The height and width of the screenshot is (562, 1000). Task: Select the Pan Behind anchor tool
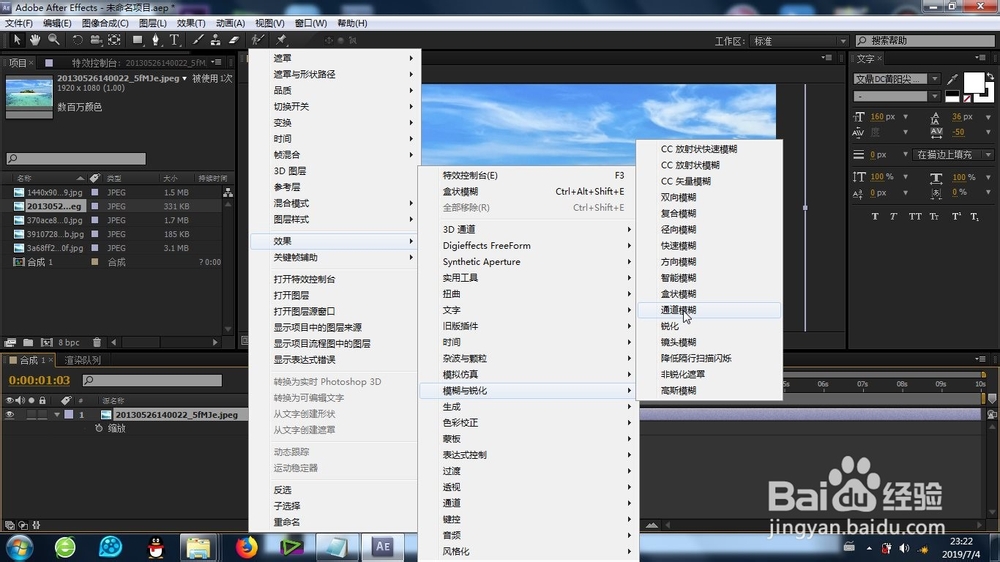point(114,40)
